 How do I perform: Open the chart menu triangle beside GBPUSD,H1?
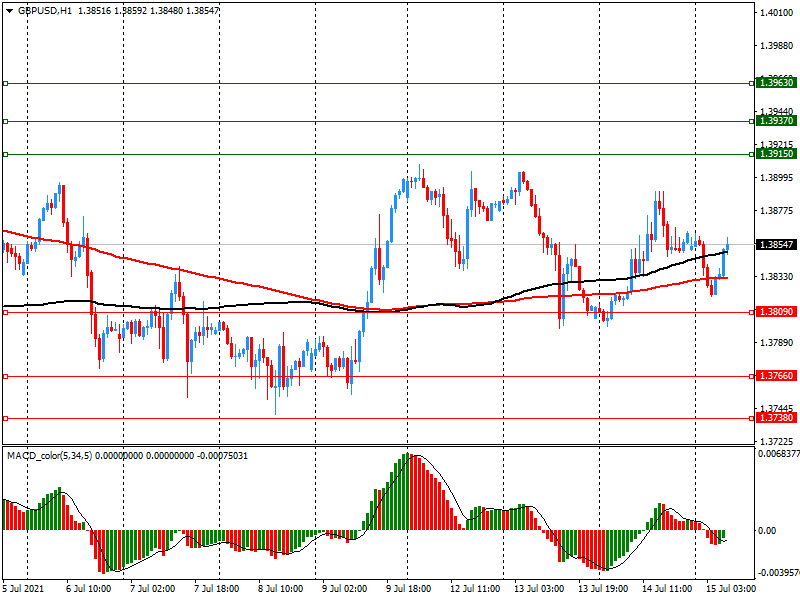point(9,10)
